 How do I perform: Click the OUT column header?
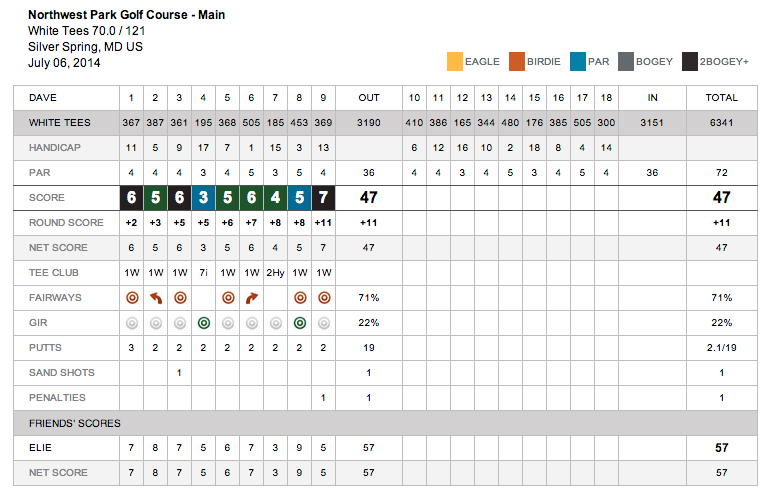[x=369, y=98]
